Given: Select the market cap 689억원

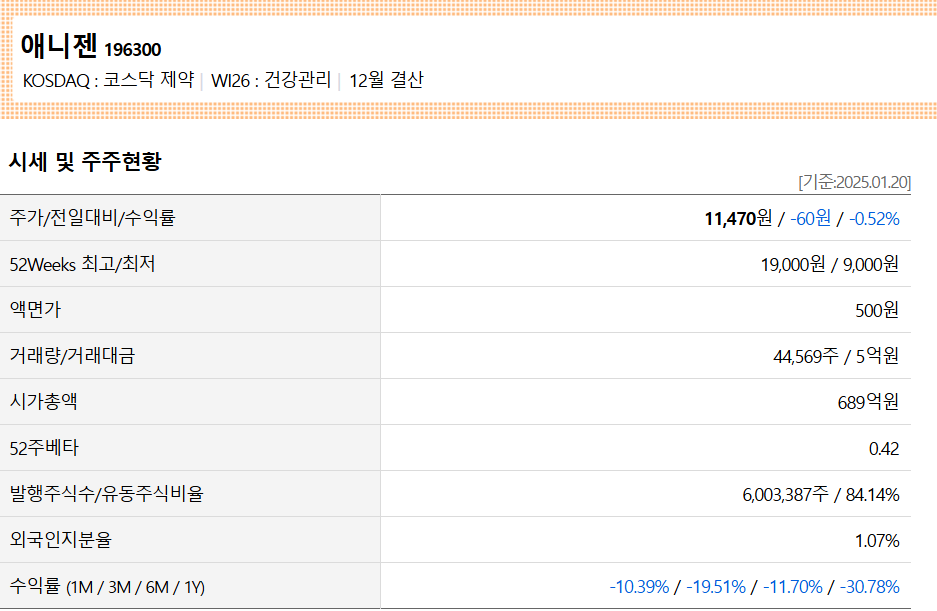Looking at the screenshot, I should click(868, 402).
